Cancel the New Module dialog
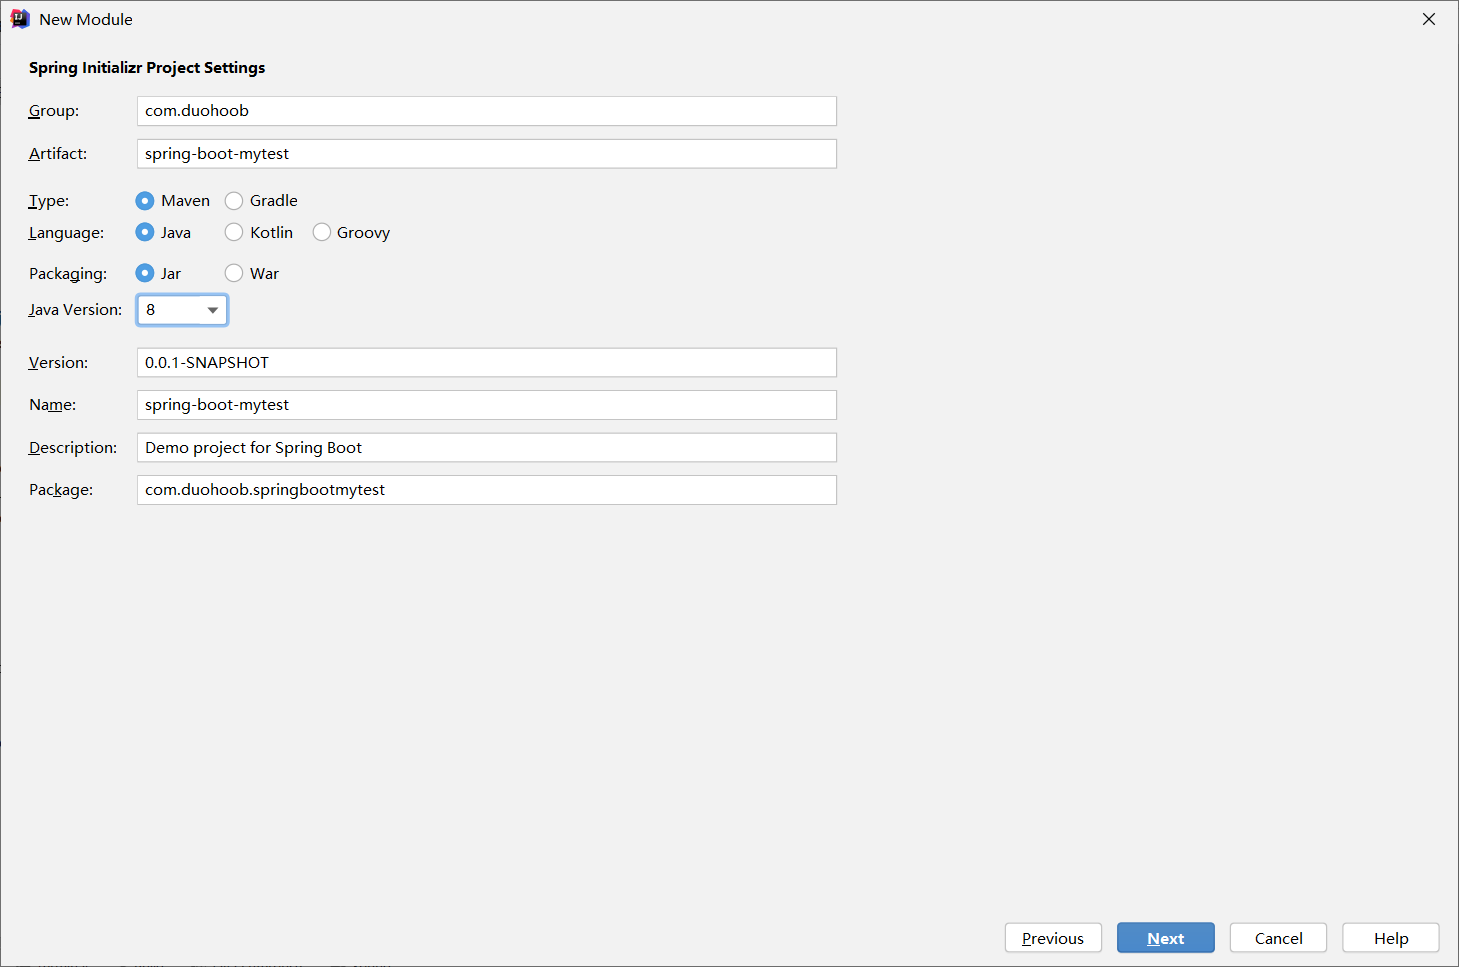This screenshot has width=1459, height=967. click(1278, 938)
